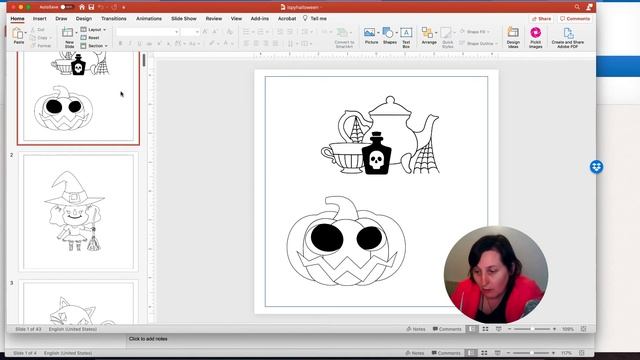640x360 pixels.
Task: Align text left in ribbon
Action: (247, 43)
